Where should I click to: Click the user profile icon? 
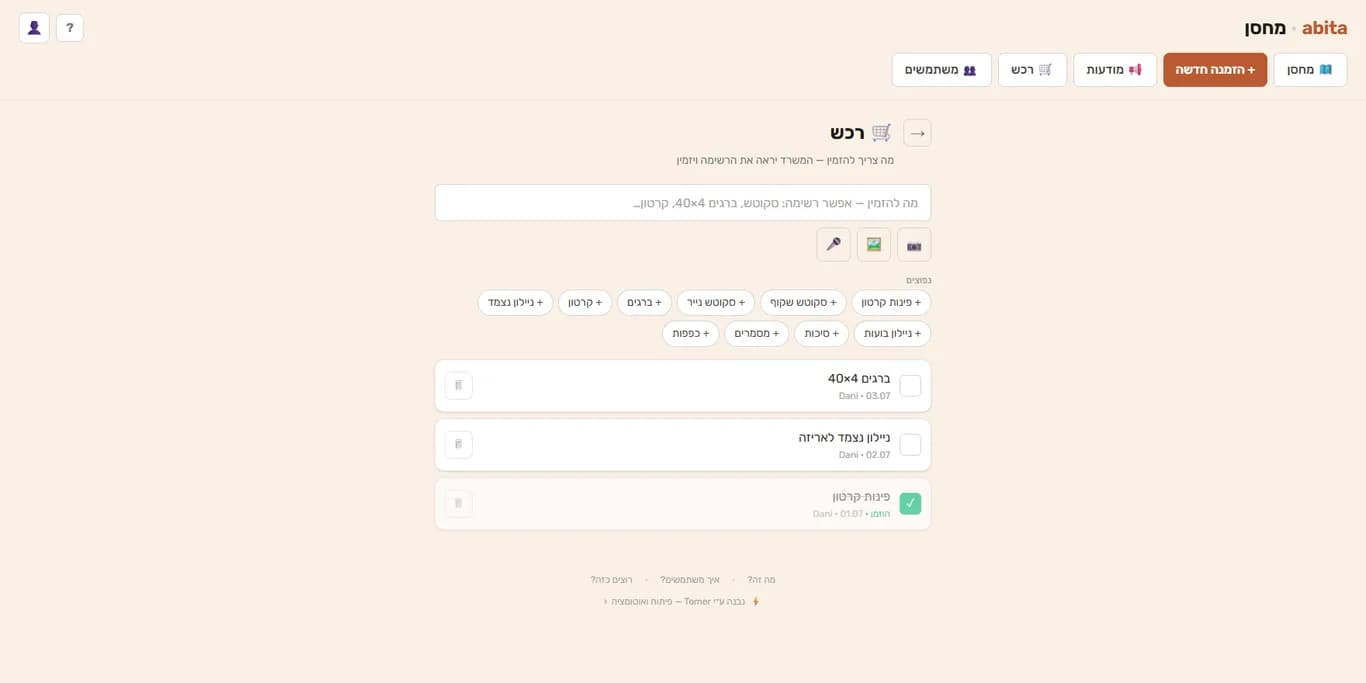pos(34,28)
